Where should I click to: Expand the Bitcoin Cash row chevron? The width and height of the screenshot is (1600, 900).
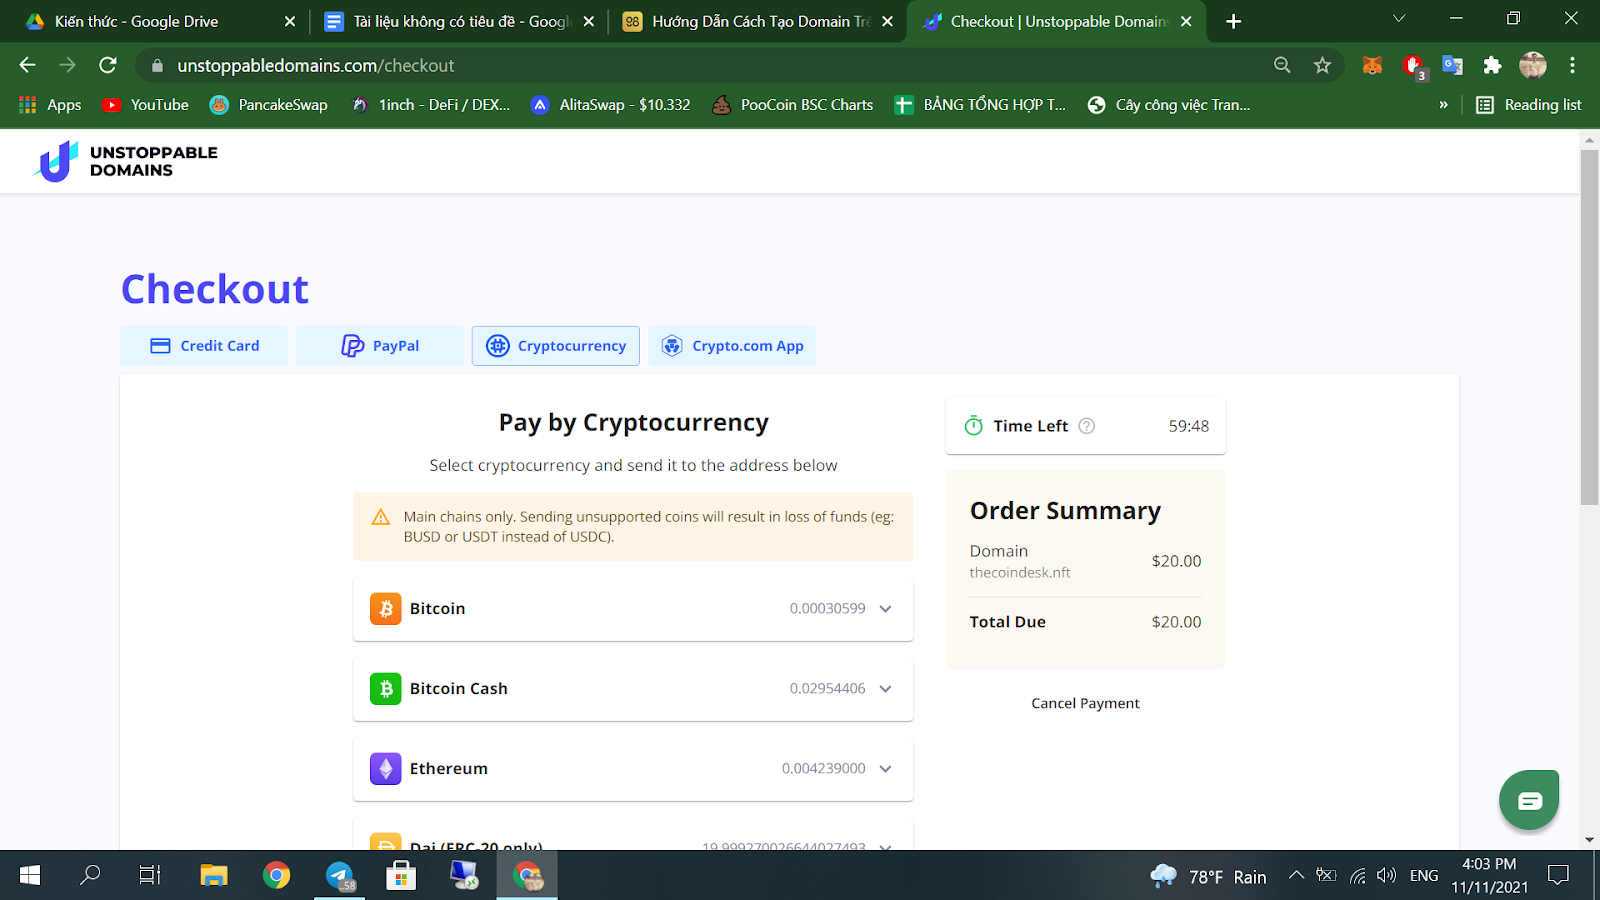click(885, 689)
